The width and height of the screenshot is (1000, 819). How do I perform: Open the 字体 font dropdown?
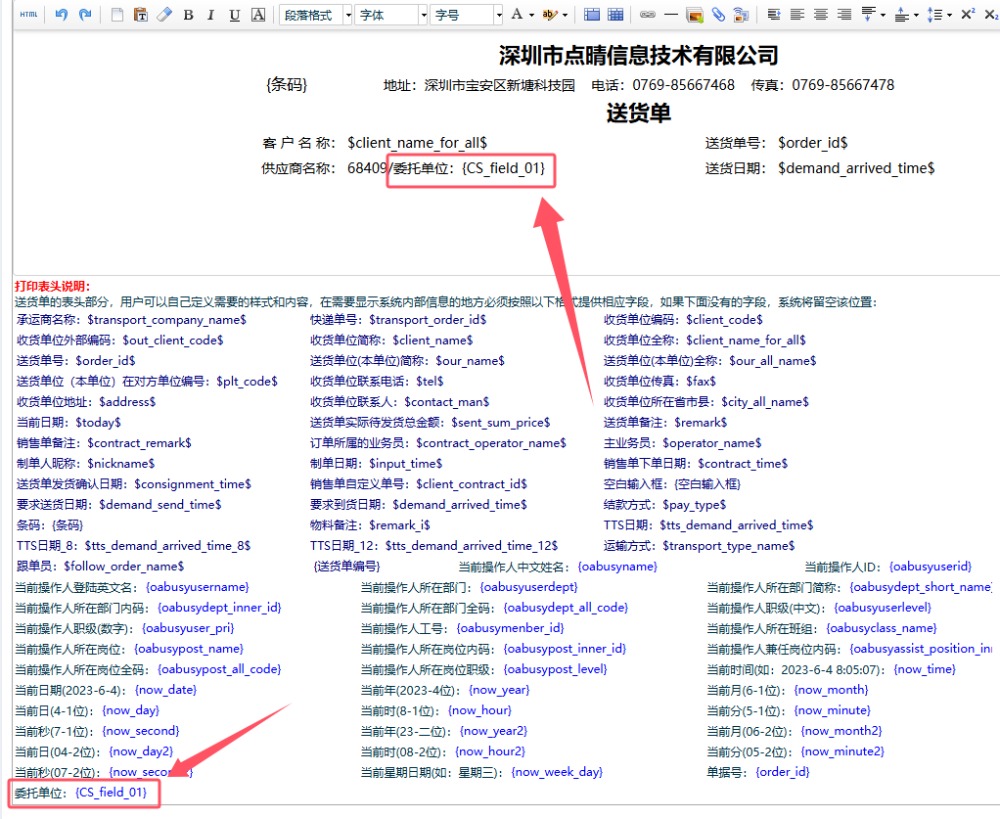(392, 15)
